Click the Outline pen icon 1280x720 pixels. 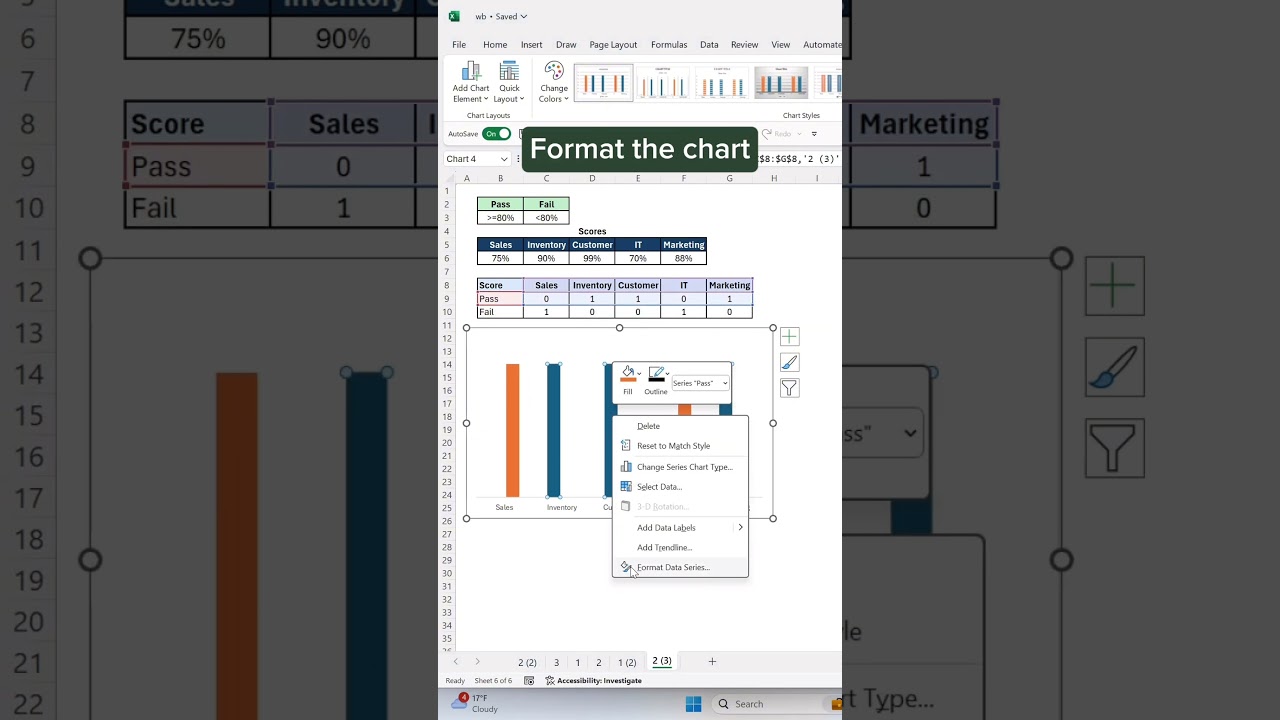[x=655, y=374]
